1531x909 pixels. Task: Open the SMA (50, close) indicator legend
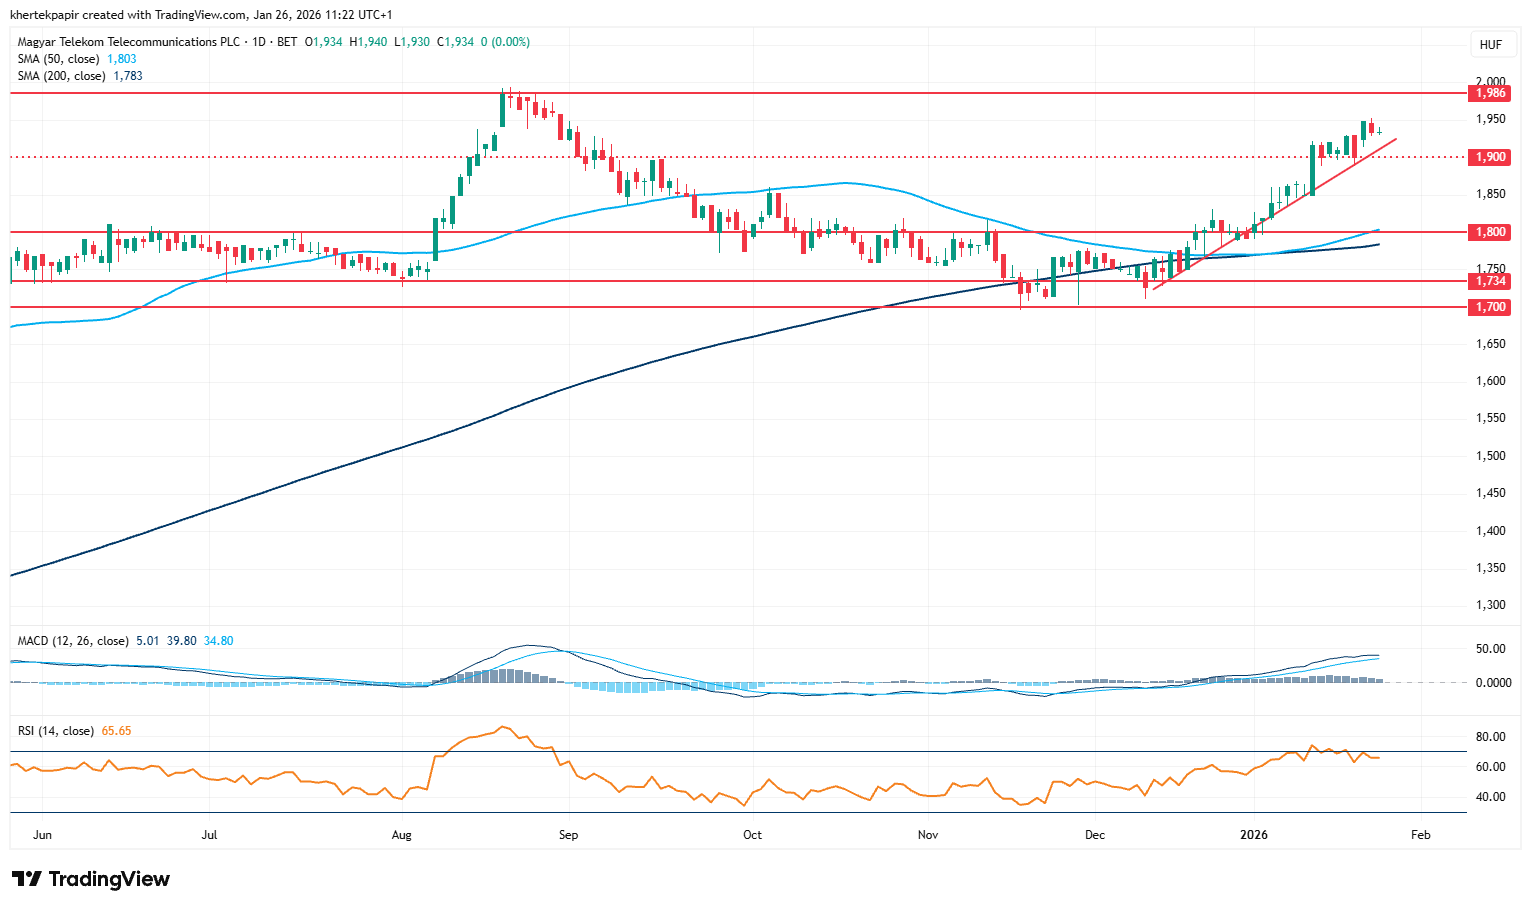60,59
